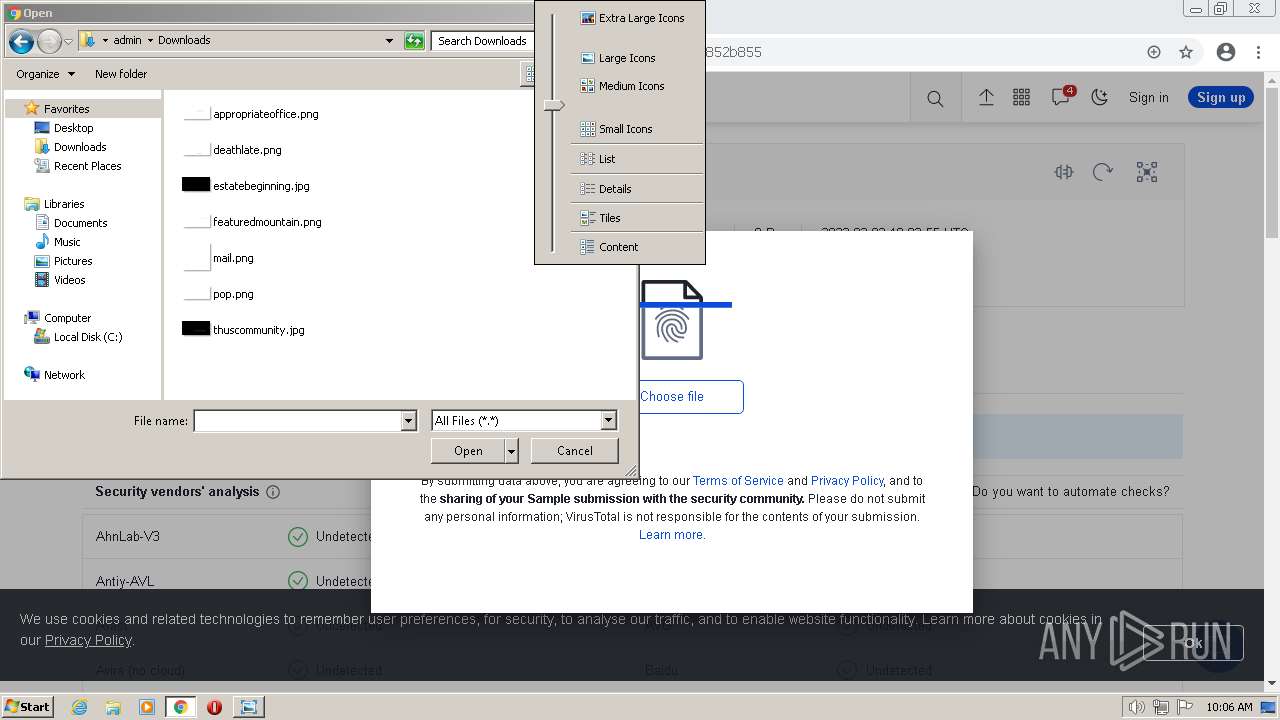This screenshot has width=1280, height=720.
Task: Expand the Open button dropdown arrow
Action: 512,451
